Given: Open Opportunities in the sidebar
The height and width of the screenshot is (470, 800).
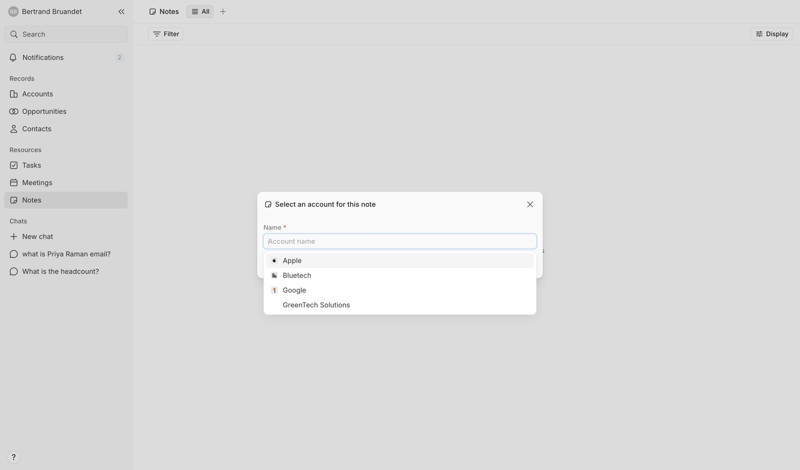Looking at the screenshot, I should (x=66, y=111).
